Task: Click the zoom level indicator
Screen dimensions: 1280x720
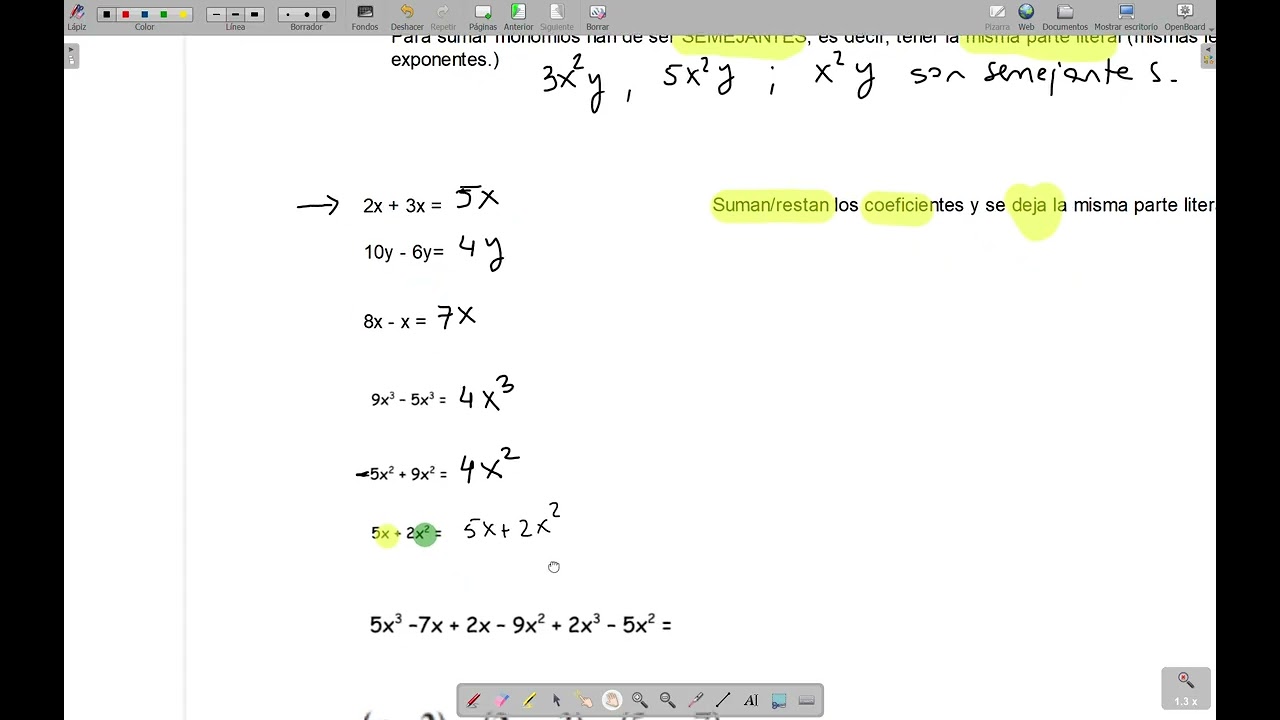Action: 1185,688
